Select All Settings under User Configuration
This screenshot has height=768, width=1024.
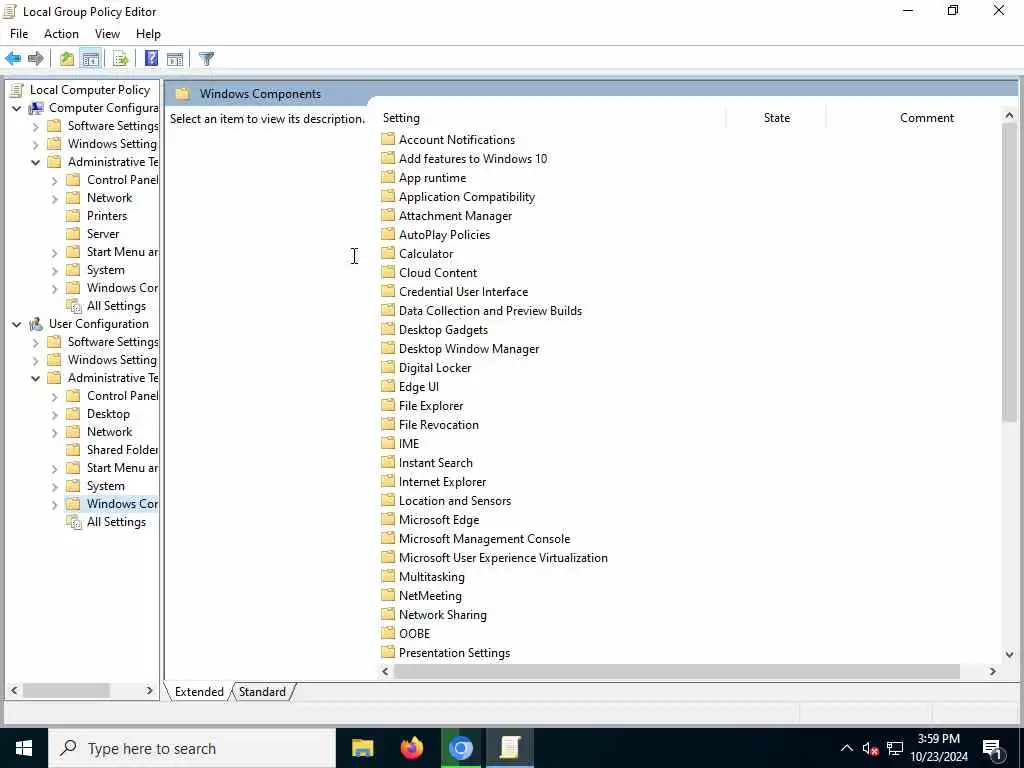(x=116, y=522)
